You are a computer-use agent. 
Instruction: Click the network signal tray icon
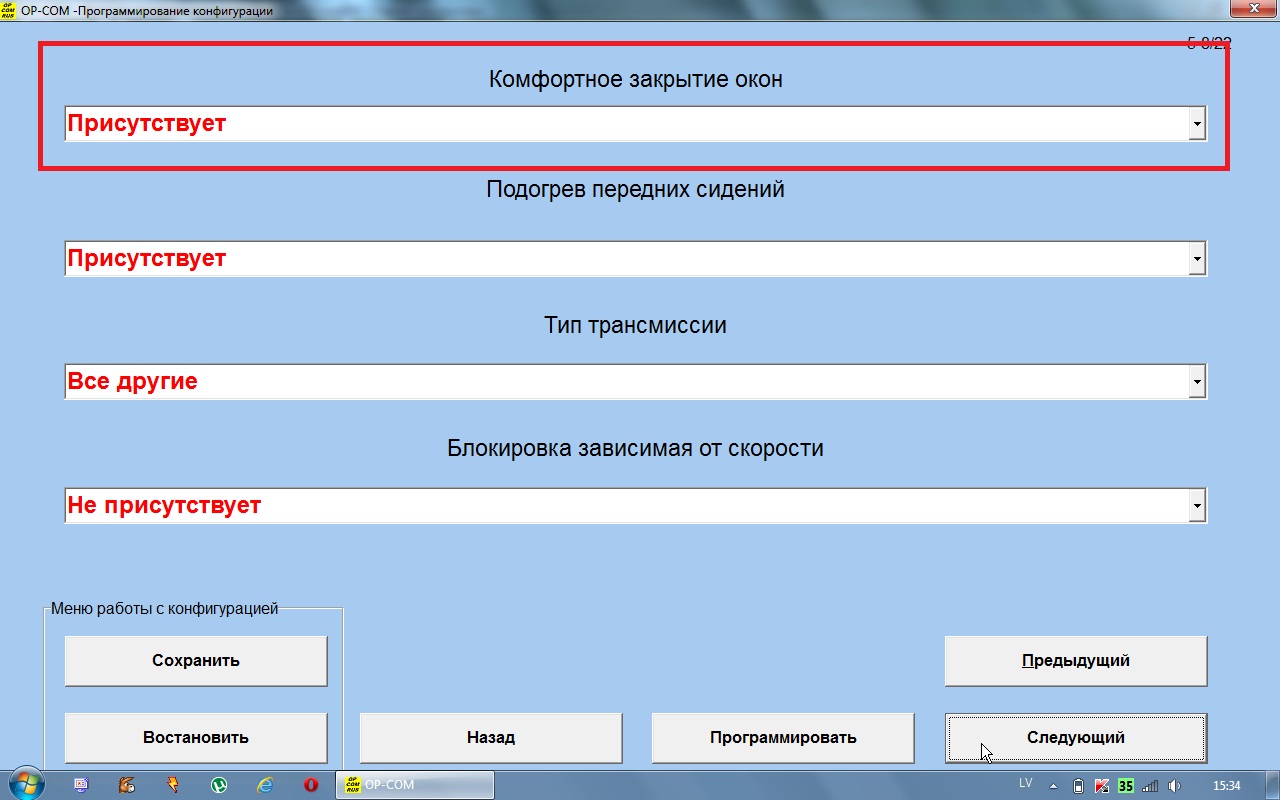coord(1150,785)
